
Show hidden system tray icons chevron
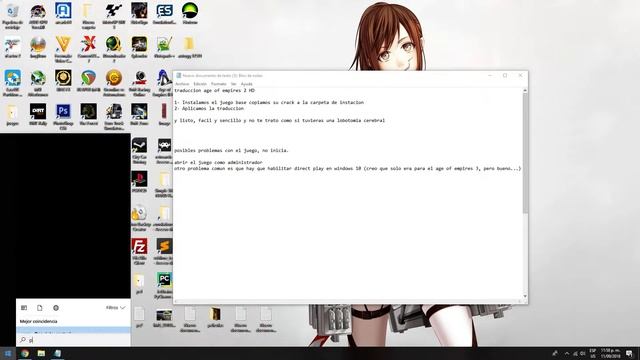(567, 353)
